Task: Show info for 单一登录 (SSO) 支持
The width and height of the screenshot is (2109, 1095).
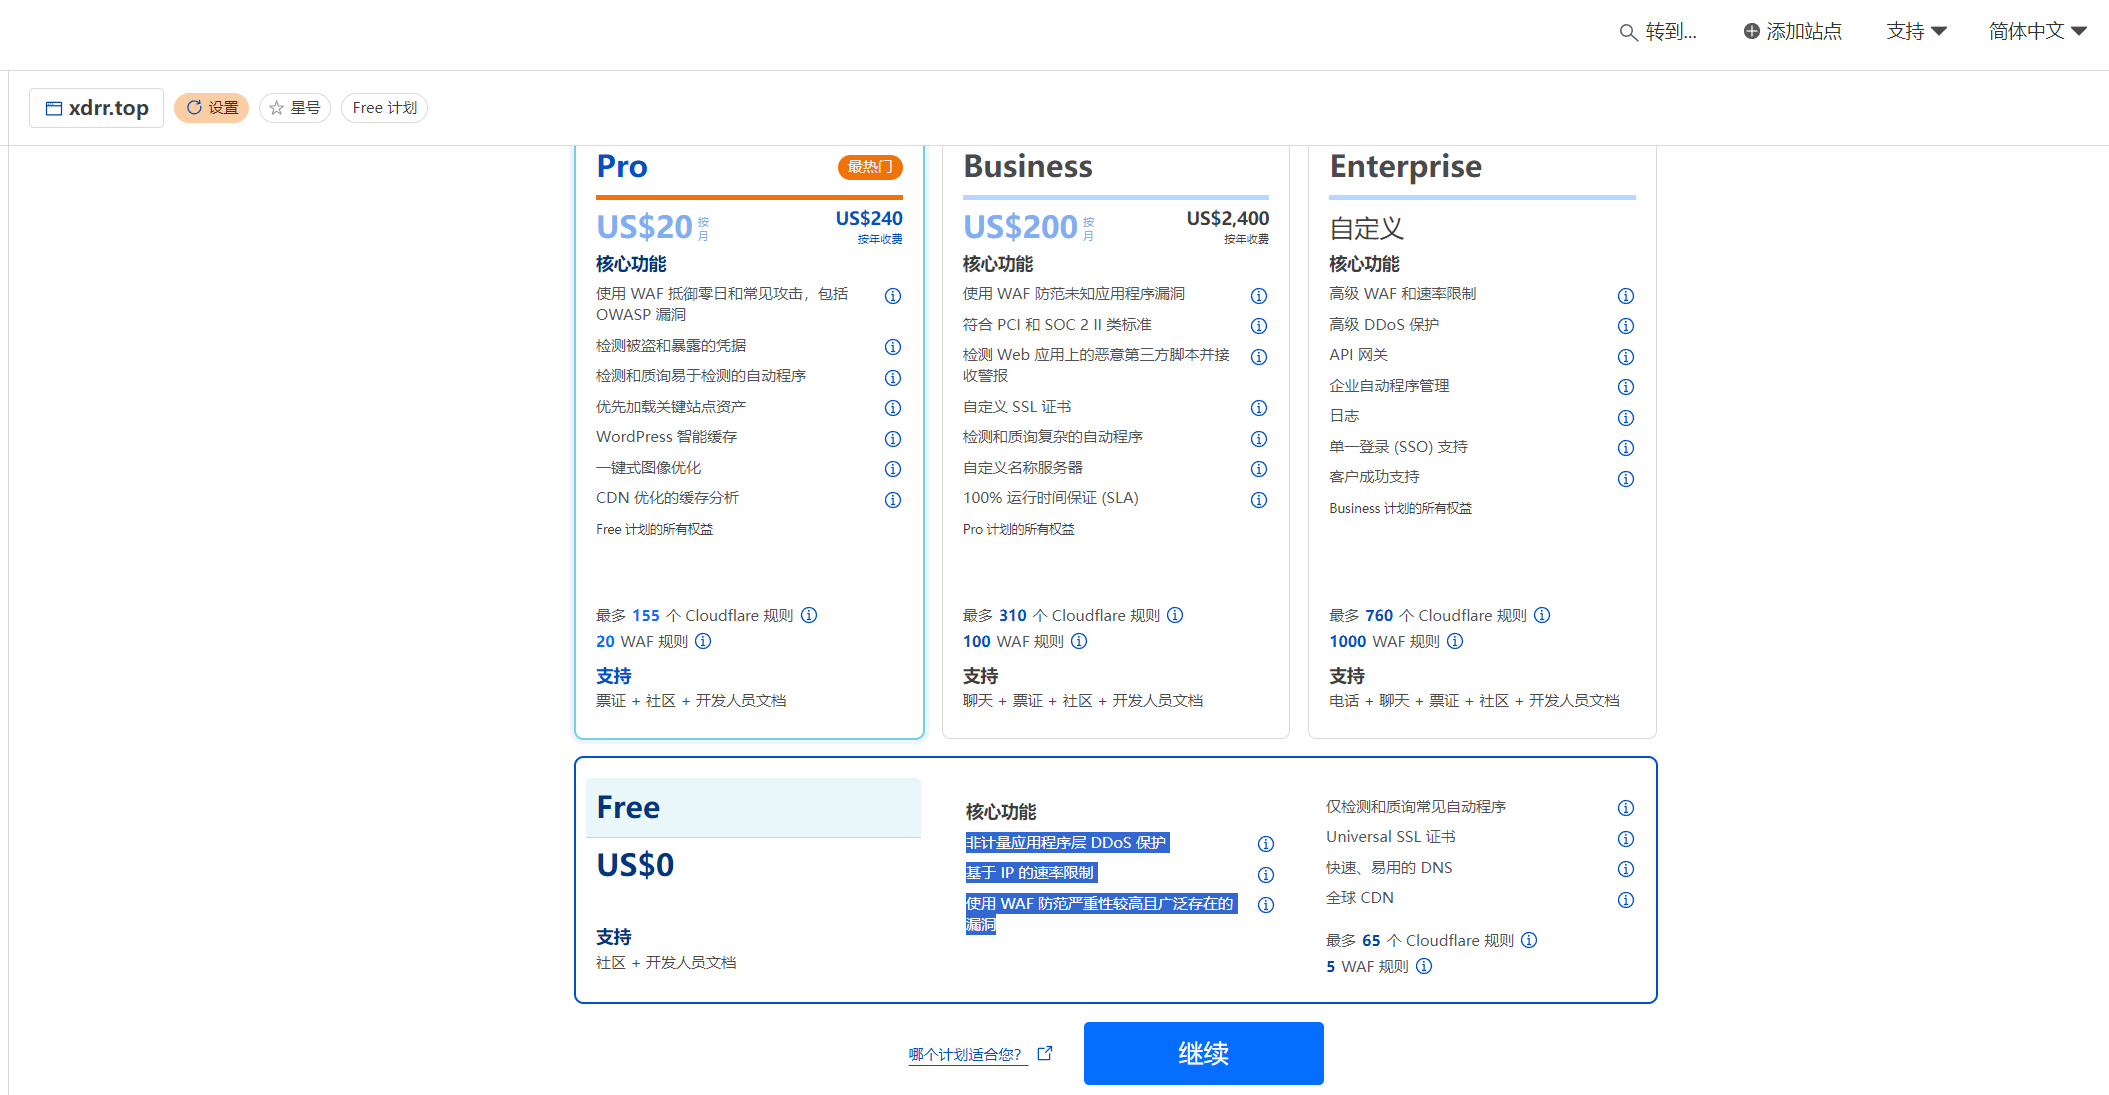Action: pos(1626,448)
